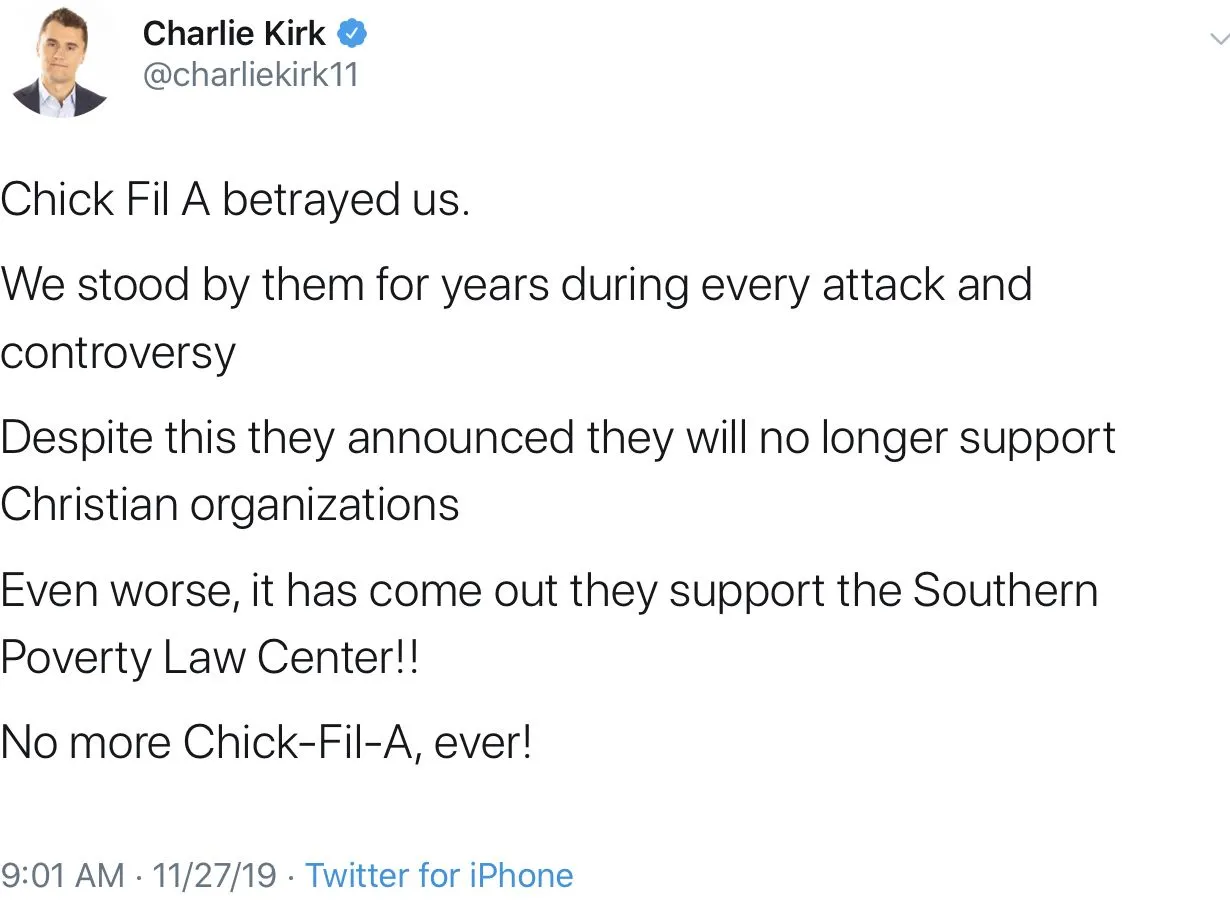1230x906 pixels.
Task: Click the line "Chick Fil A betrayed us."
Action: [234, 200]
